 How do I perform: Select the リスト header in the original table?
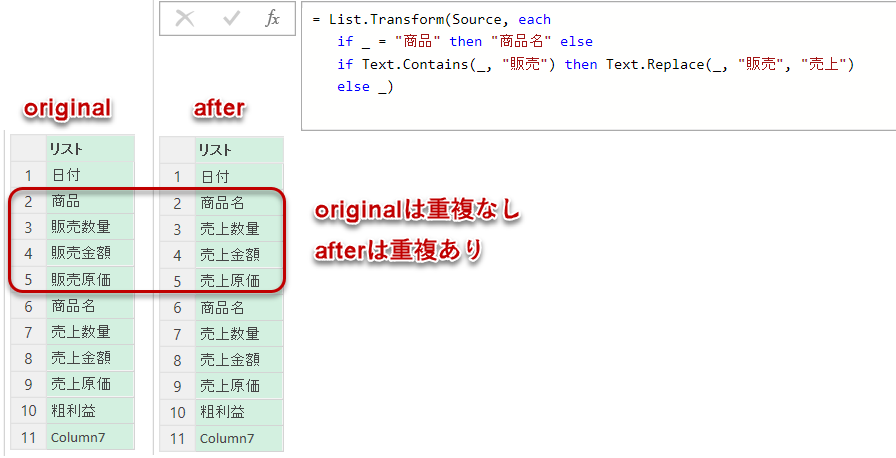click(x=90, y=148)
